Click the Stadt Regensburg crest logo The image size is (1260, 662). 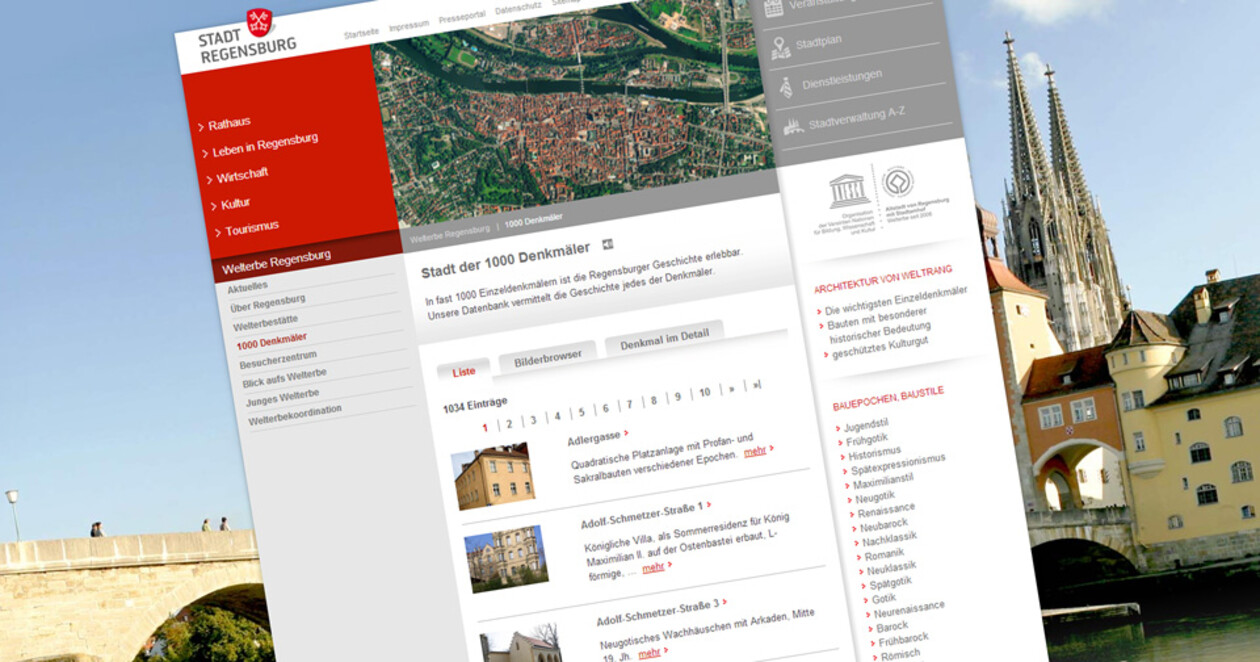pyautogui.click(x=259, y=22)
